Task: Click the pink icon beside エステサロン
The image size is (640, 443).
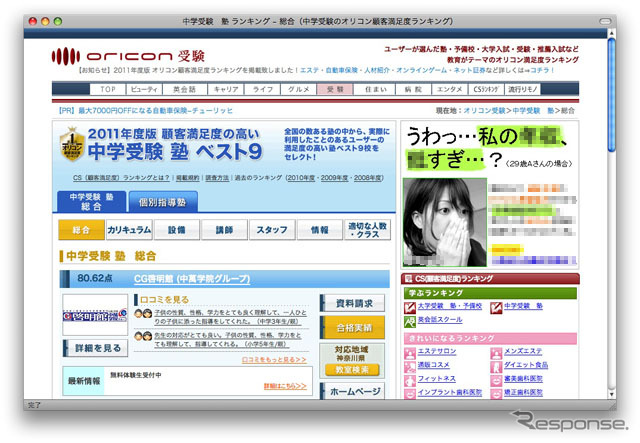Action: pos(410,352)
